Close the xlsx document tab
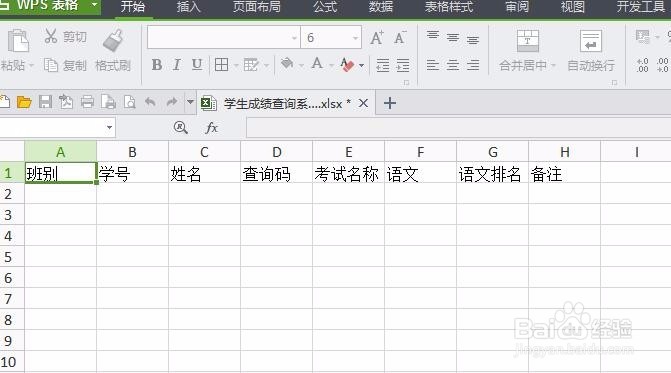 [363, 103]
